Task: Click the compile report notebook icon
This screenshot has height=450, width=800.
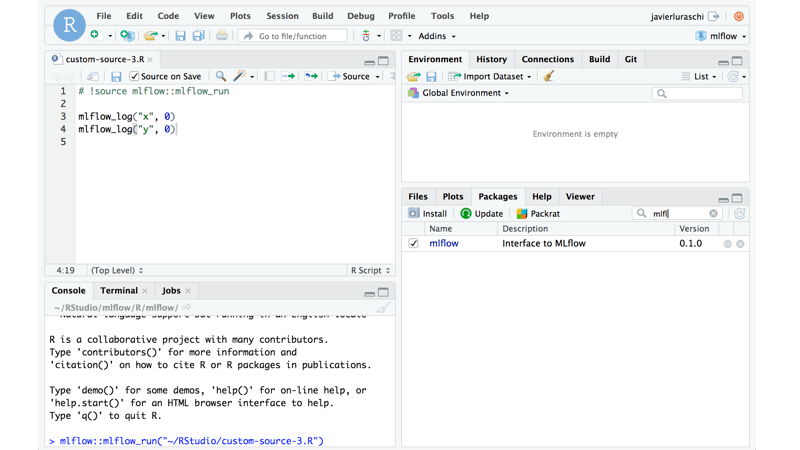Action: [269, 76]
